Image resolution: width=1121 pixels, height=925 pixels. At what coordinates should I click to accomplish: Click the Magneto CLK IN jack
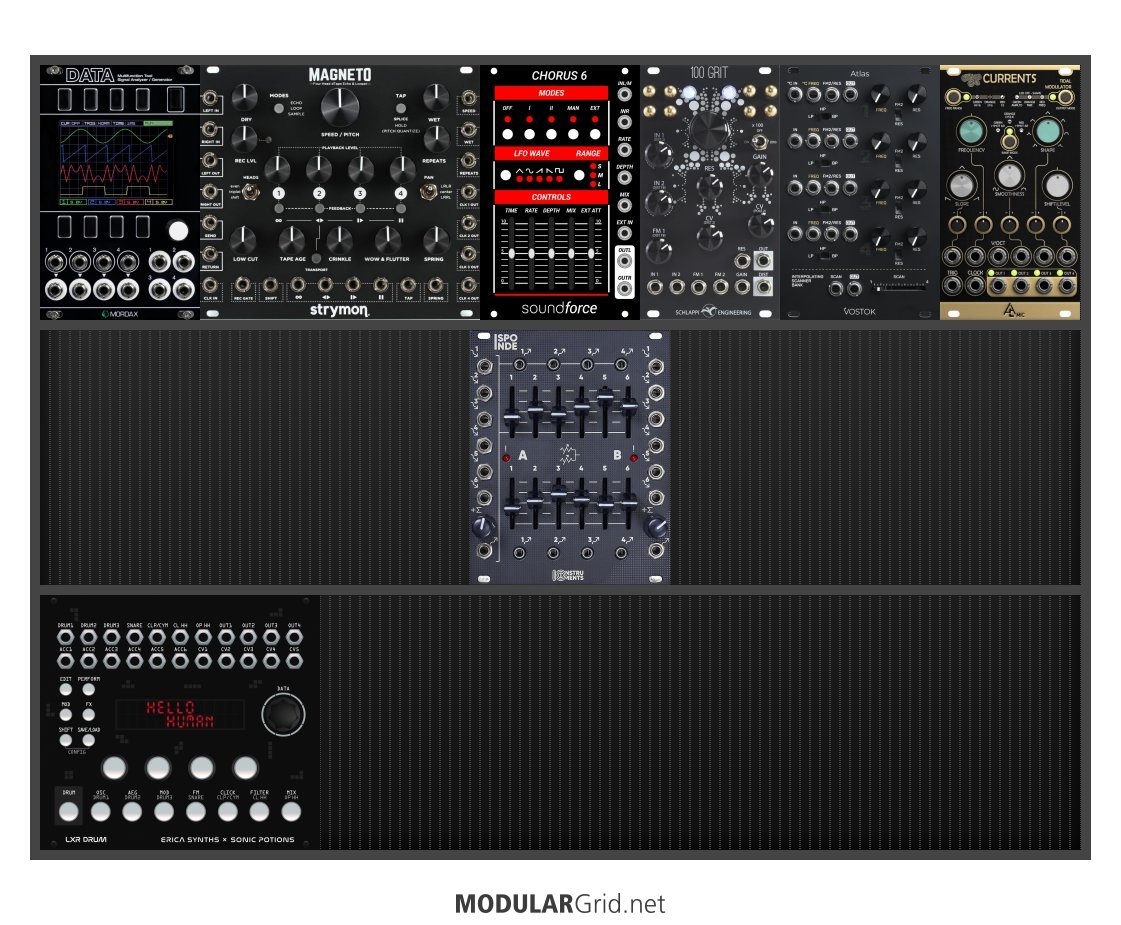pos(211,285)
